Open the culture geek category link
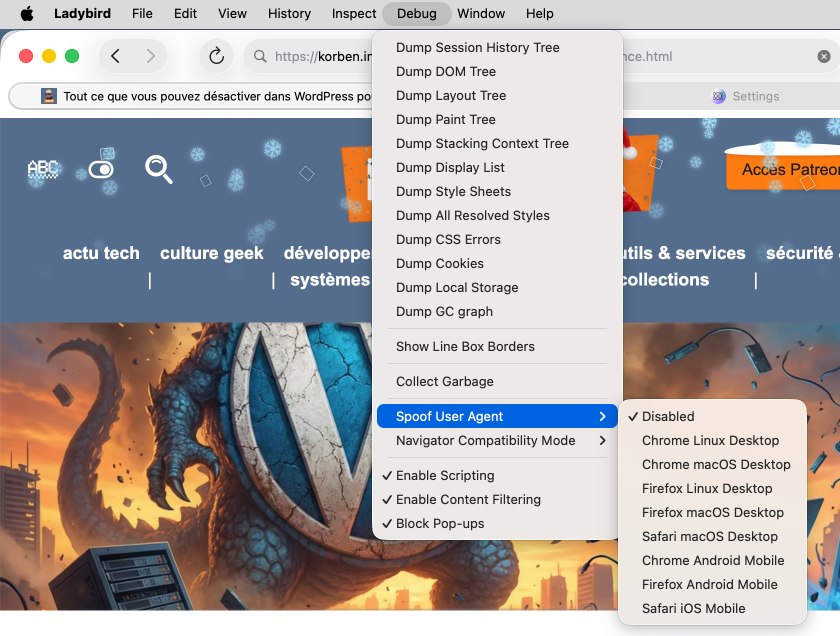 point(212,253)
